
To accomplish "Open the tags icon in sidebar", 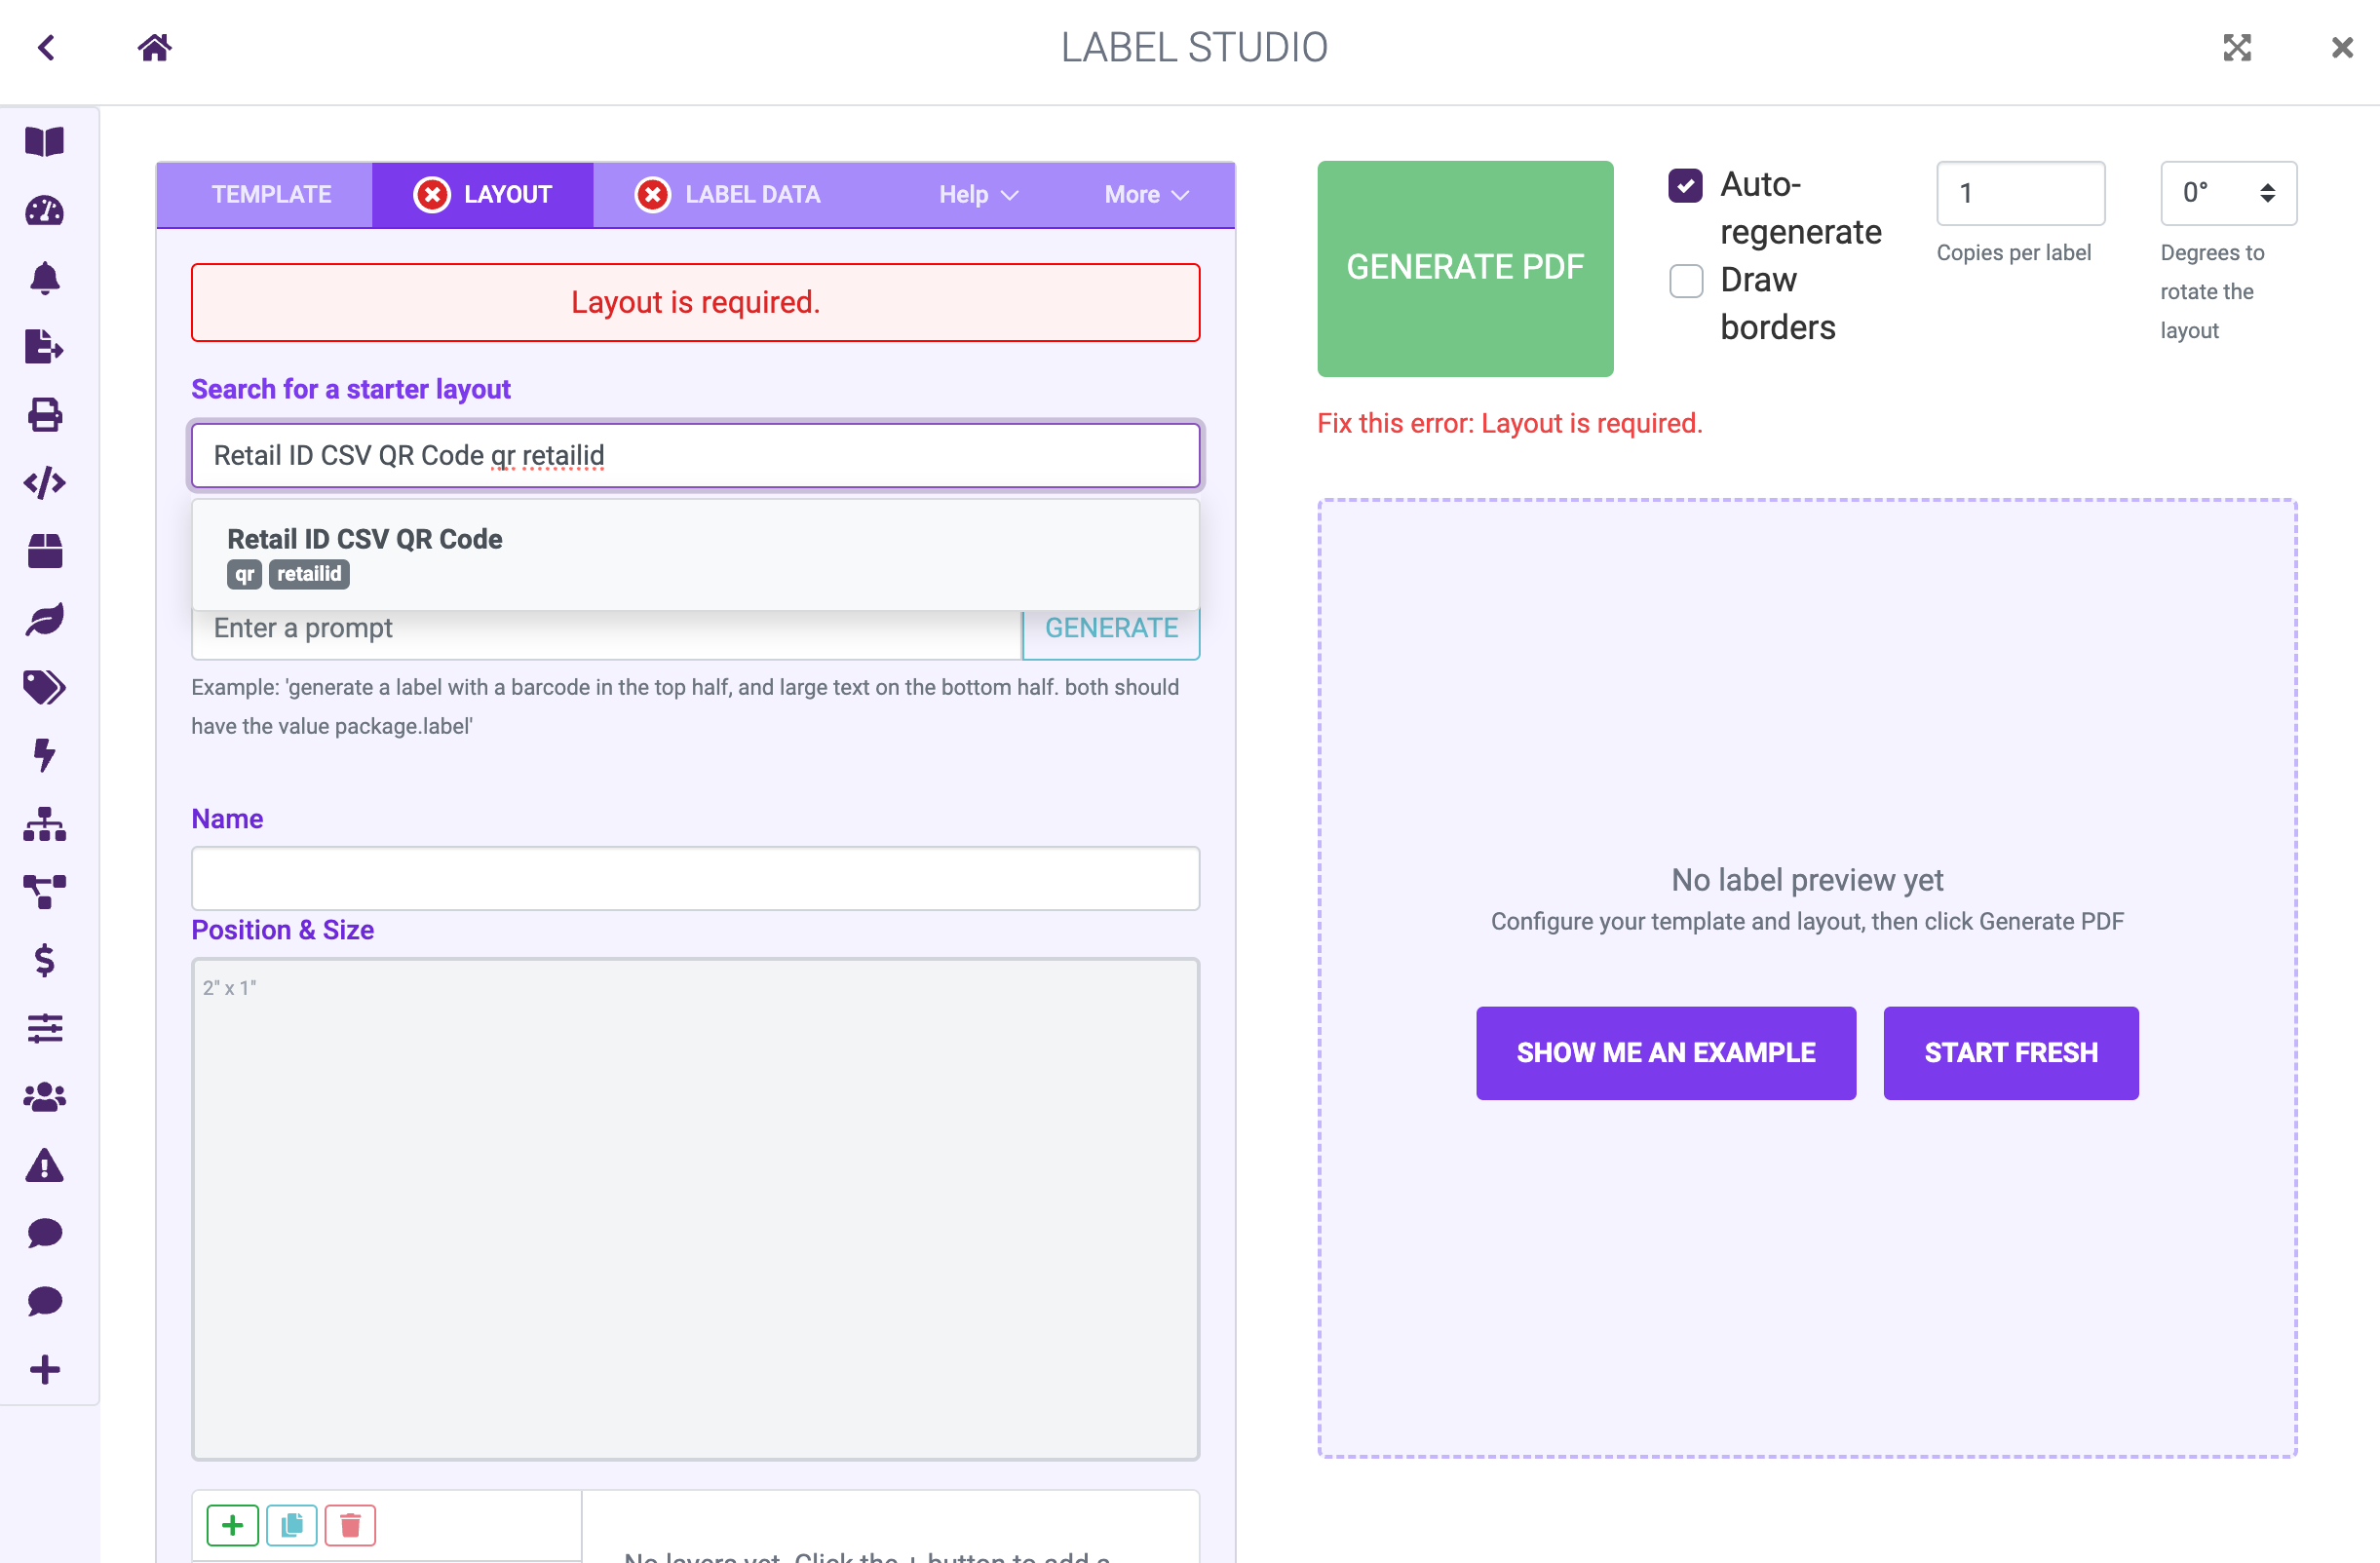I will (x=45, y=687).
